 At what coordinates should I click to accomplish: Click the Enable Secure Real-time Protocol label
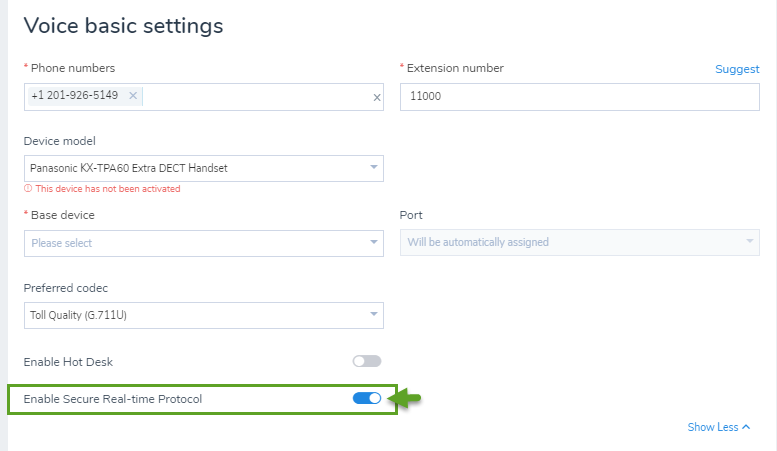coord(113,399)
